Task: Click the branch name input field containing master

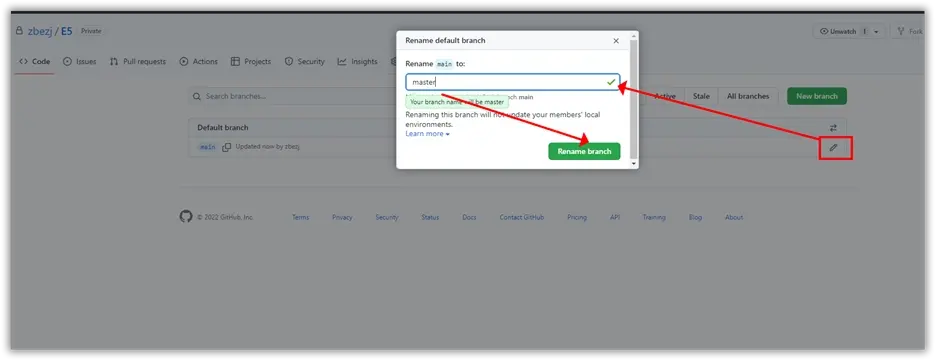Action: click(513, 82)
